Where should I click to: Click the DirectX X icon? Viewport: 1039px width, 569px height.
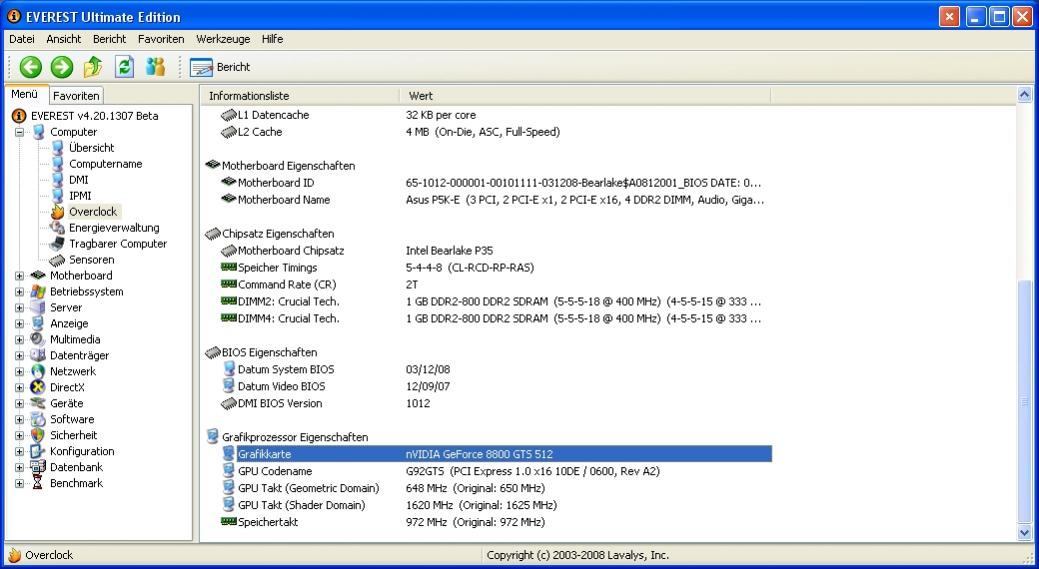(38, 387)
